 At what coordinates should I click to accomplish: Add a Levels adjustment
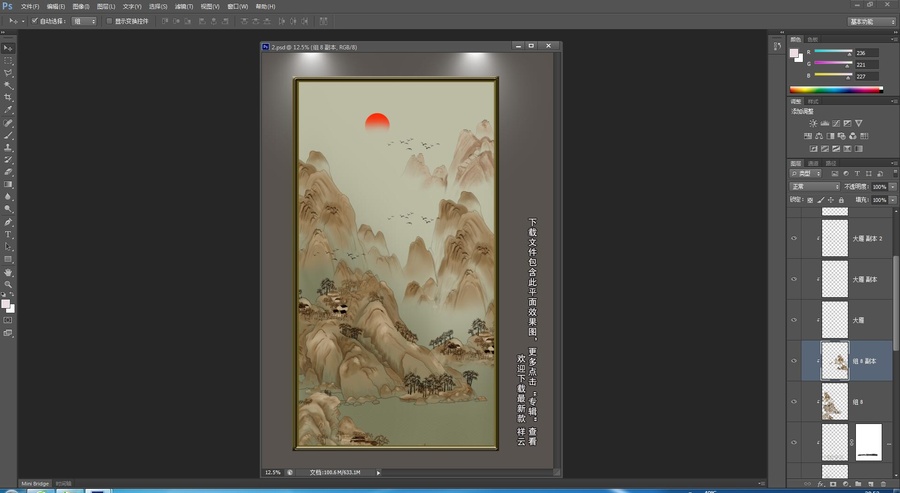click(825, 123)
